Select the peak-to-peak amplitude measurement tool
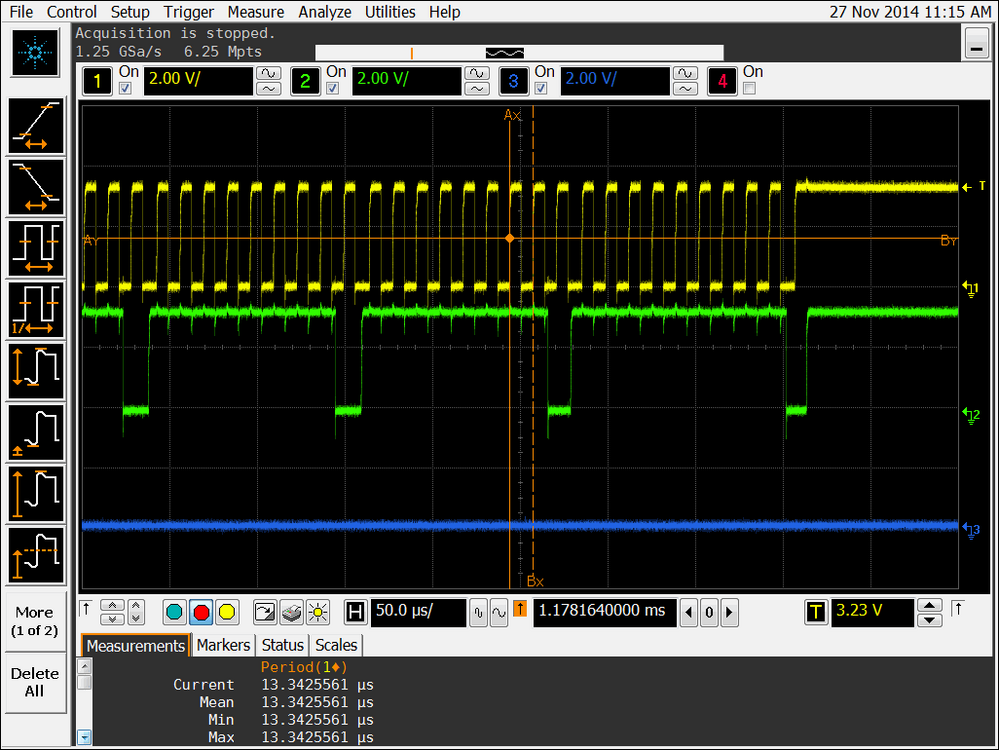Image resolution: width=999 pixels, height=750 pixels. pyautogui.click(x=34, y=371)
